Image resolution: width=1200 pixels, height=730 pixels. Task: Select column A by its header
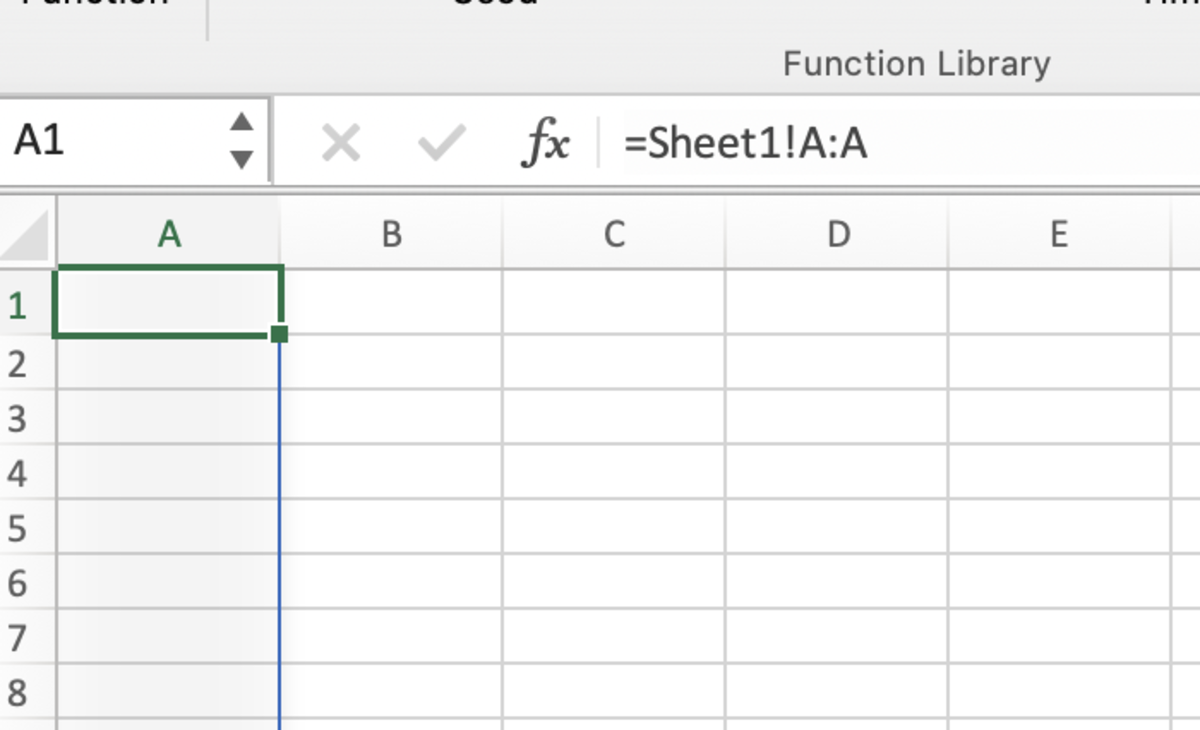(169, 235)
